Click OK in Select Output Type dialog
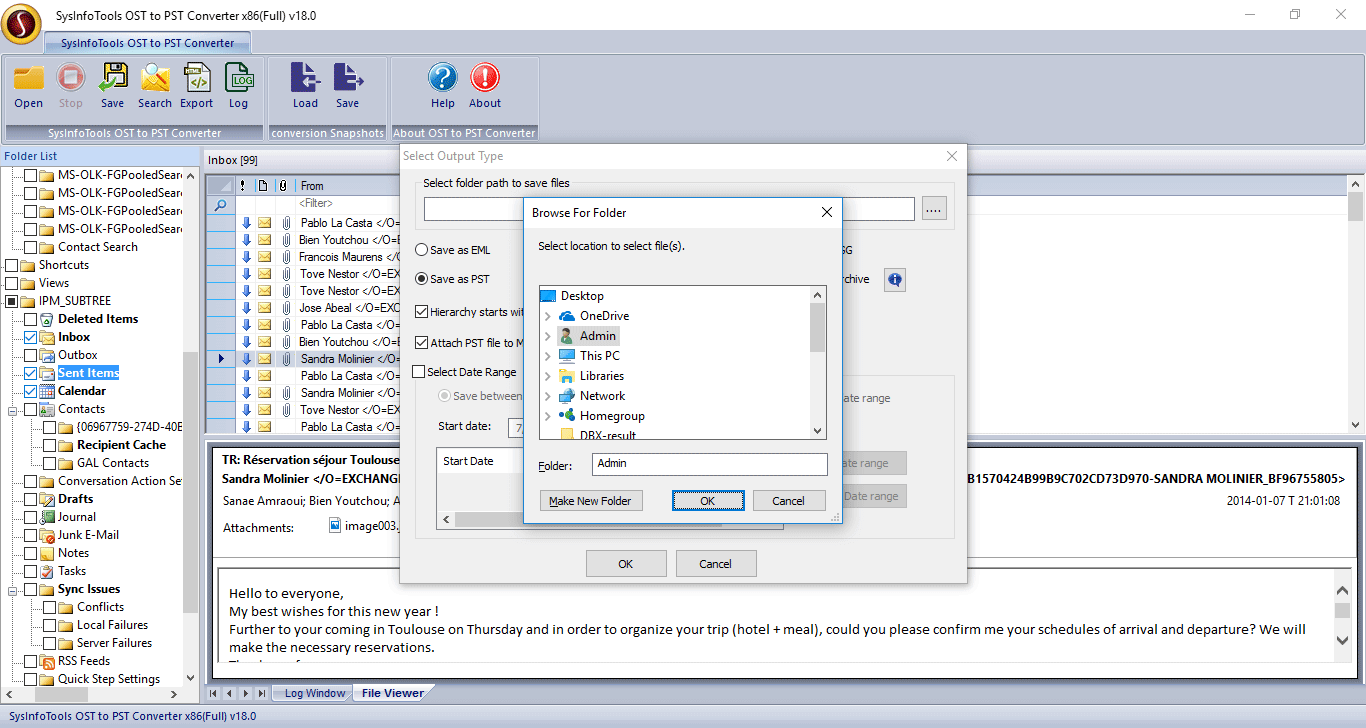1366x728 pixels. (626, 564)
